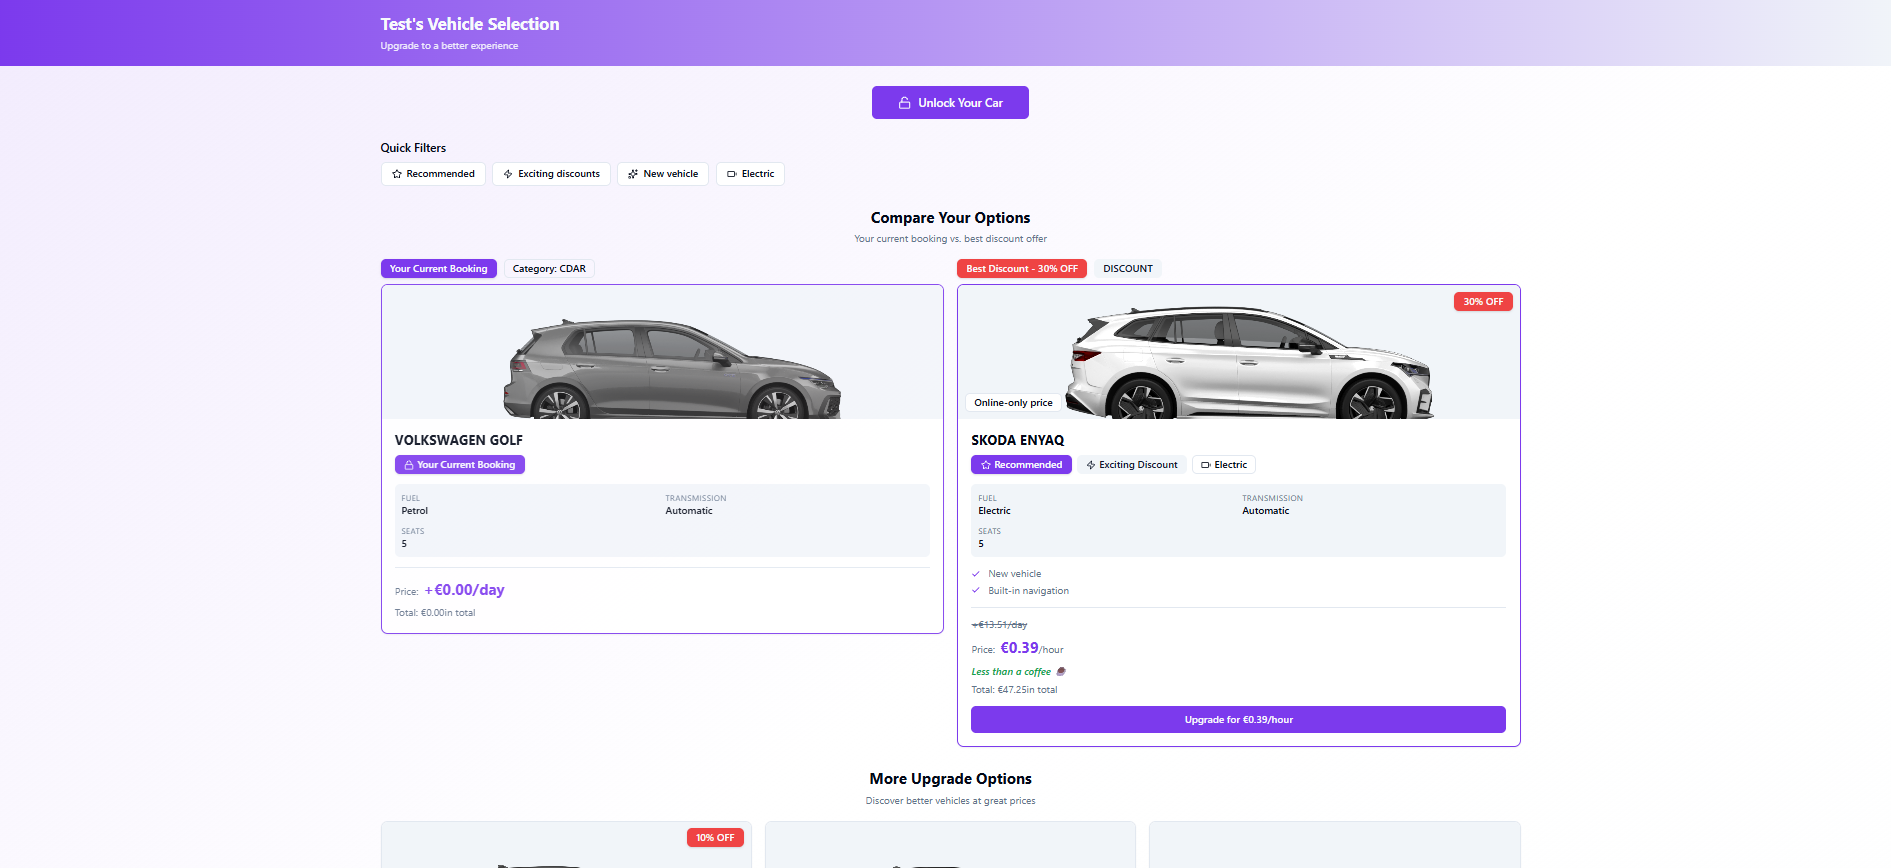Click the Petrol fuel value
1891x868 pixels.
pos(415,511)
